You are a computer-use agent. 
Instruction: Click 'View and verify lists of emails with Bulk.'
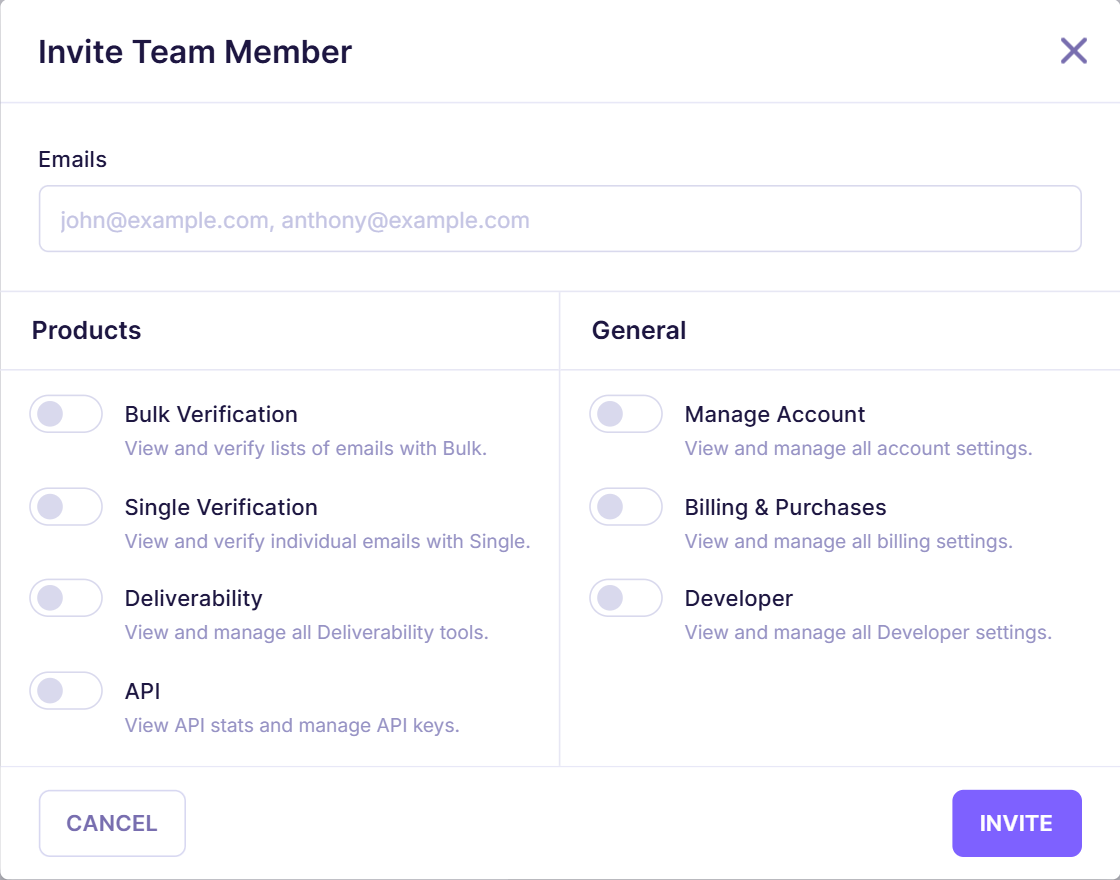click(x=306, y=449)
